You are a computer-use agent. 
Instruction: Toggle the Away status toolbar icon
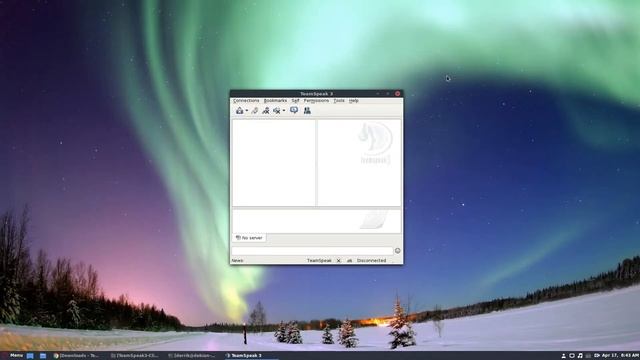[266, 111]
